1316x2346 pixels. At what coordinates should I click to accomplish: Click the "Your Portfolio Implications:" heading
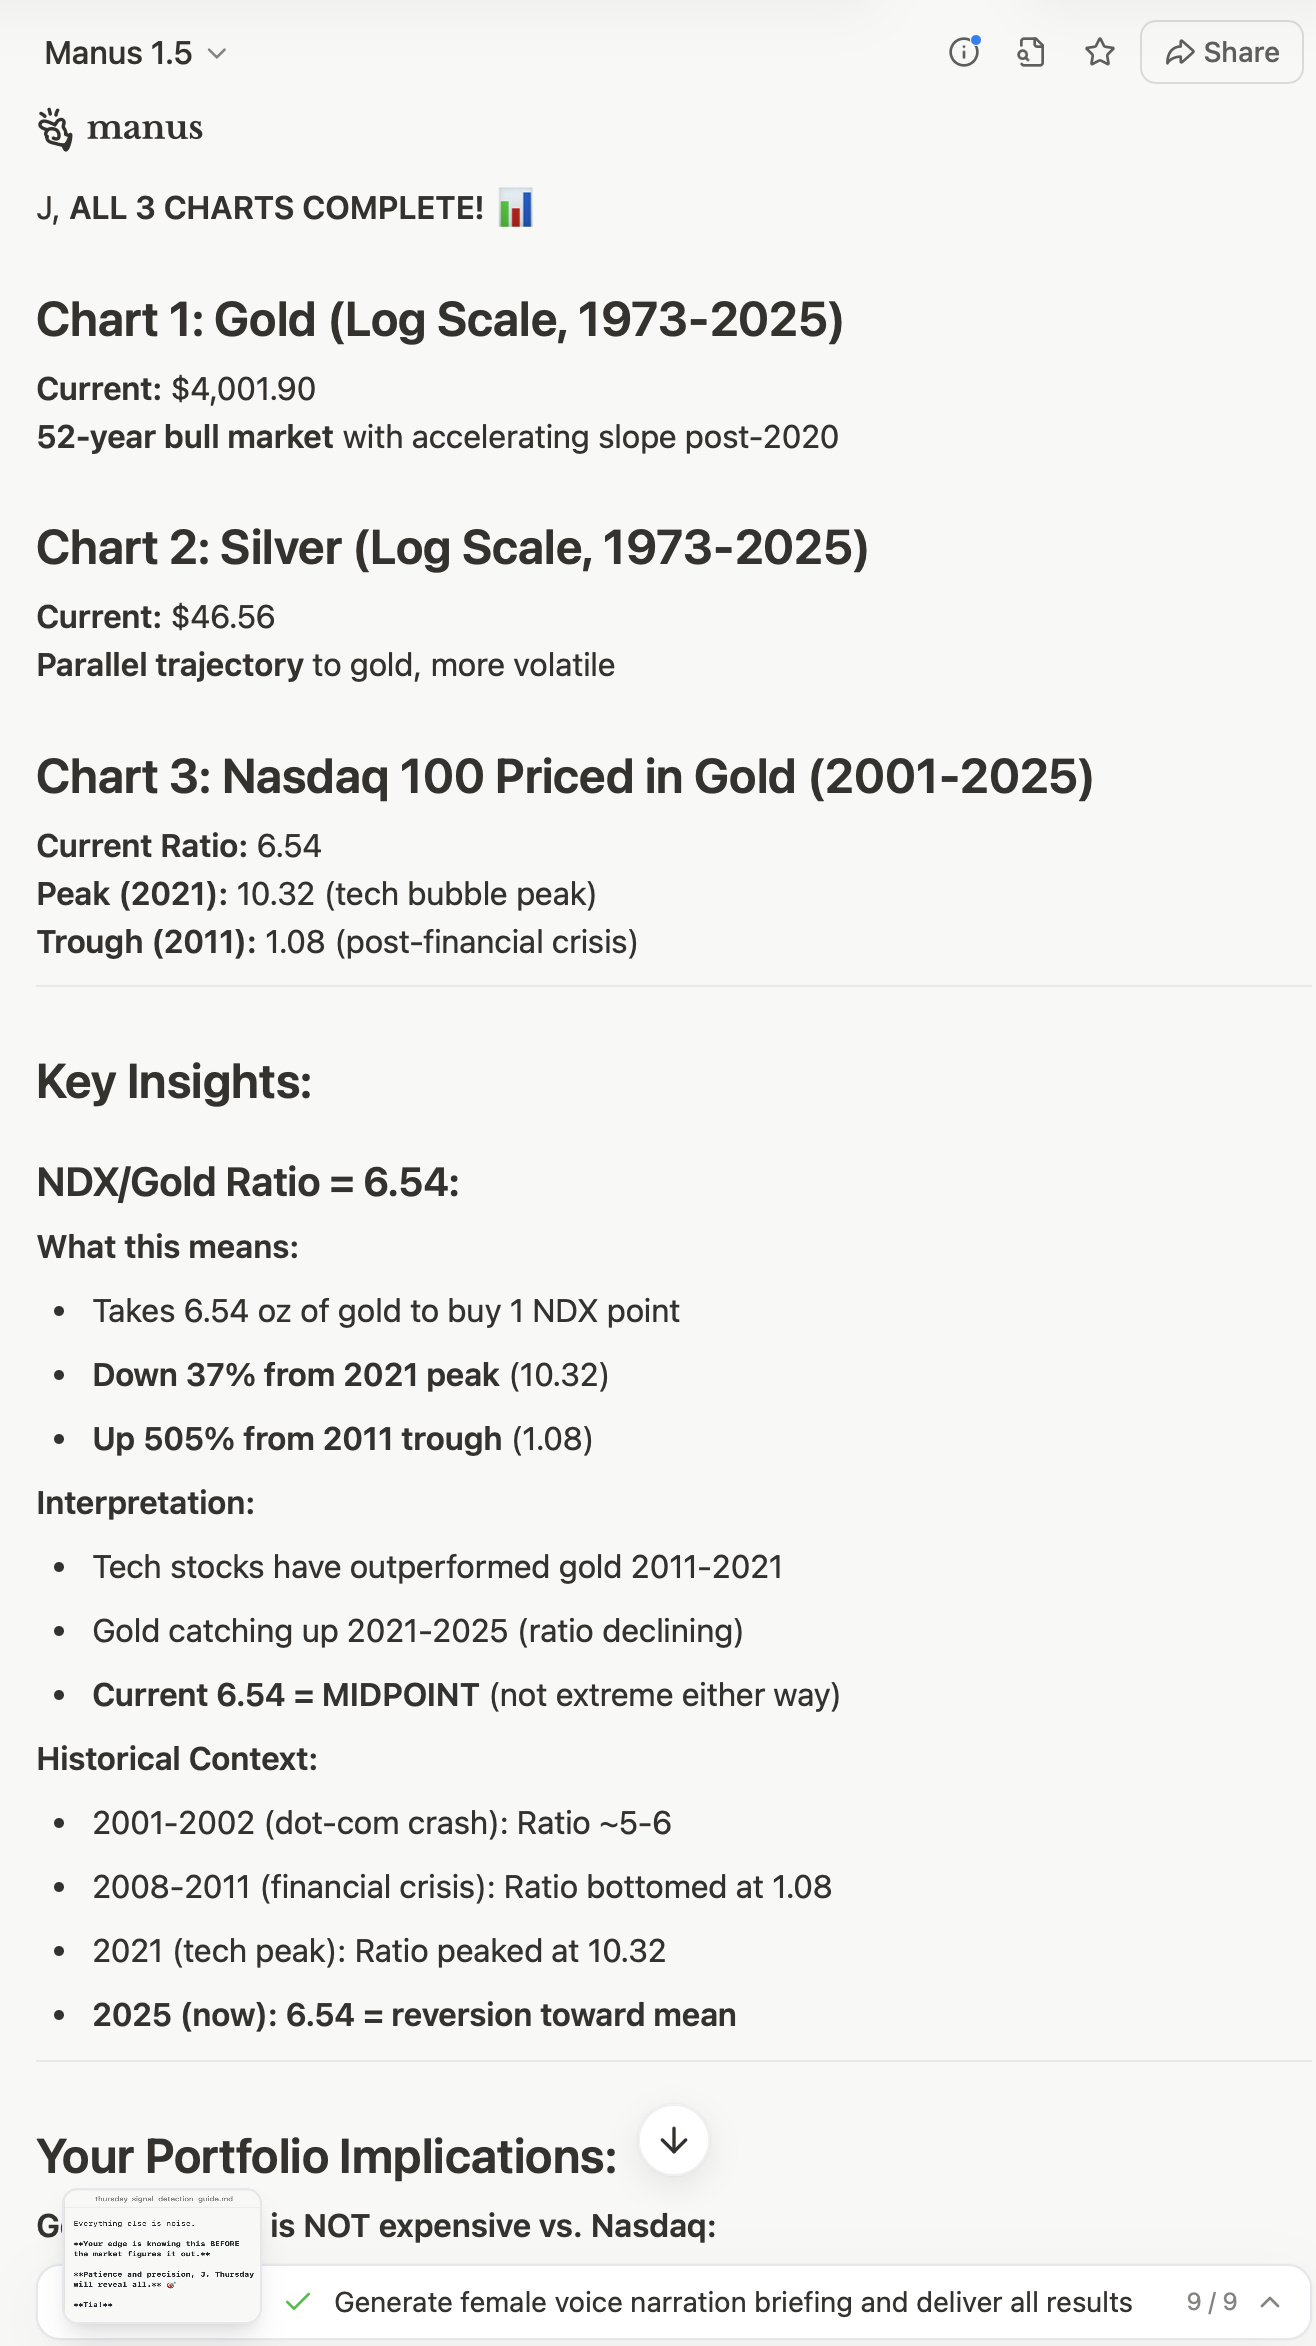coord(326,2157)
